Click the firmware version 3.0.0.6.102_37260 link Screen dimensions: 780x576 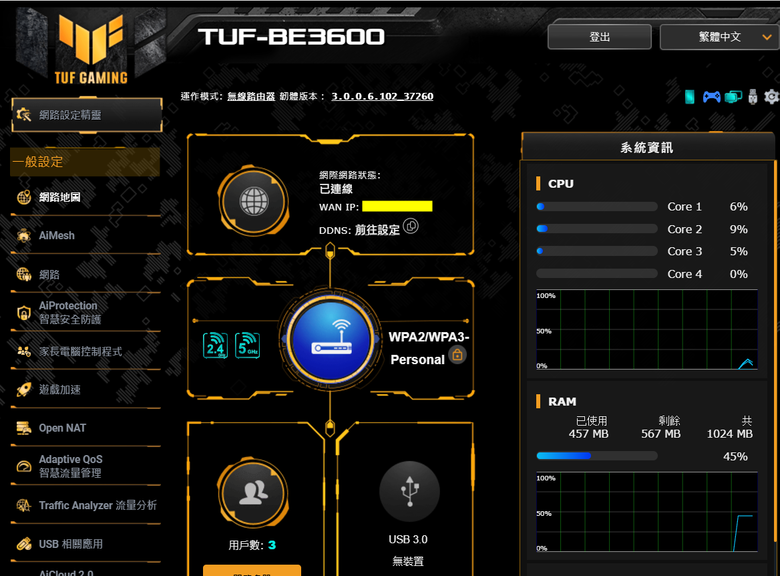tap(382, 96)
